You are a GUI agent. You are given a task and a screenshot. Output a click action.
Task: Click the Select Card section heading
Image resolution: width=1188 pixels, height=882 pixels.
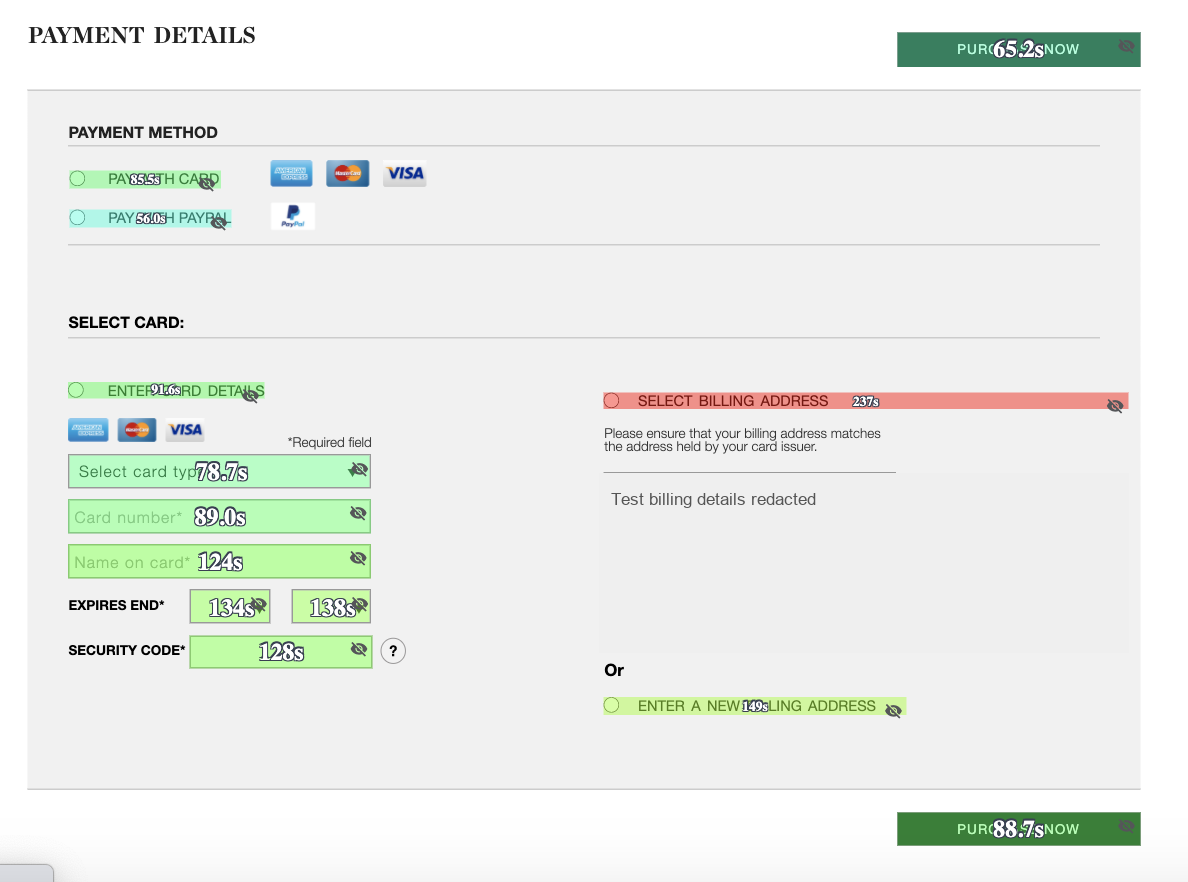126,323
